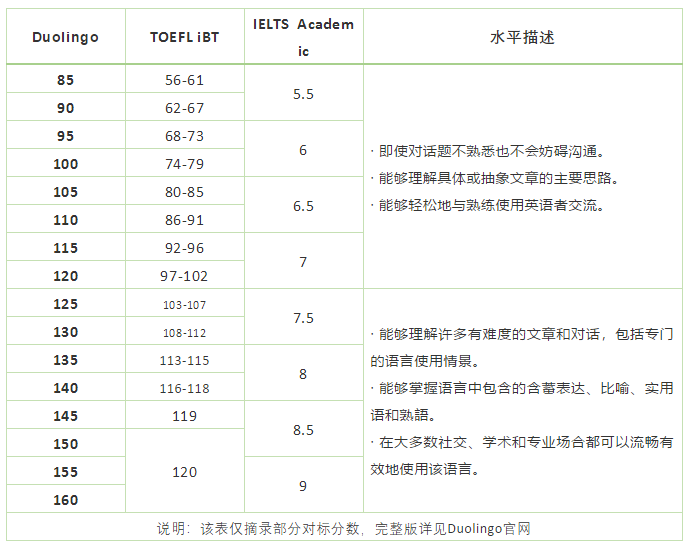The image size is (689, 546).
Task: Click the Duolingo score 120 cell
Action: tap(66, 275)
